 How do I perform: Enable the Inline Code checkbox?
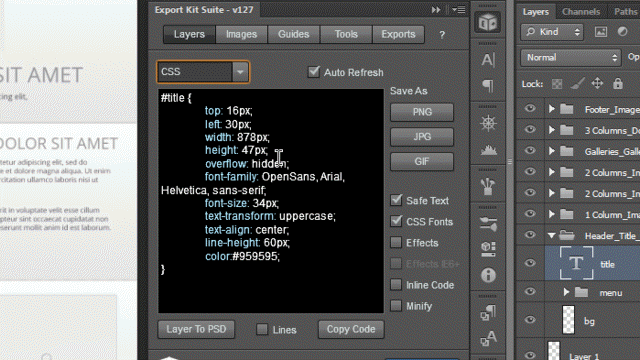[x=396, y=284]
